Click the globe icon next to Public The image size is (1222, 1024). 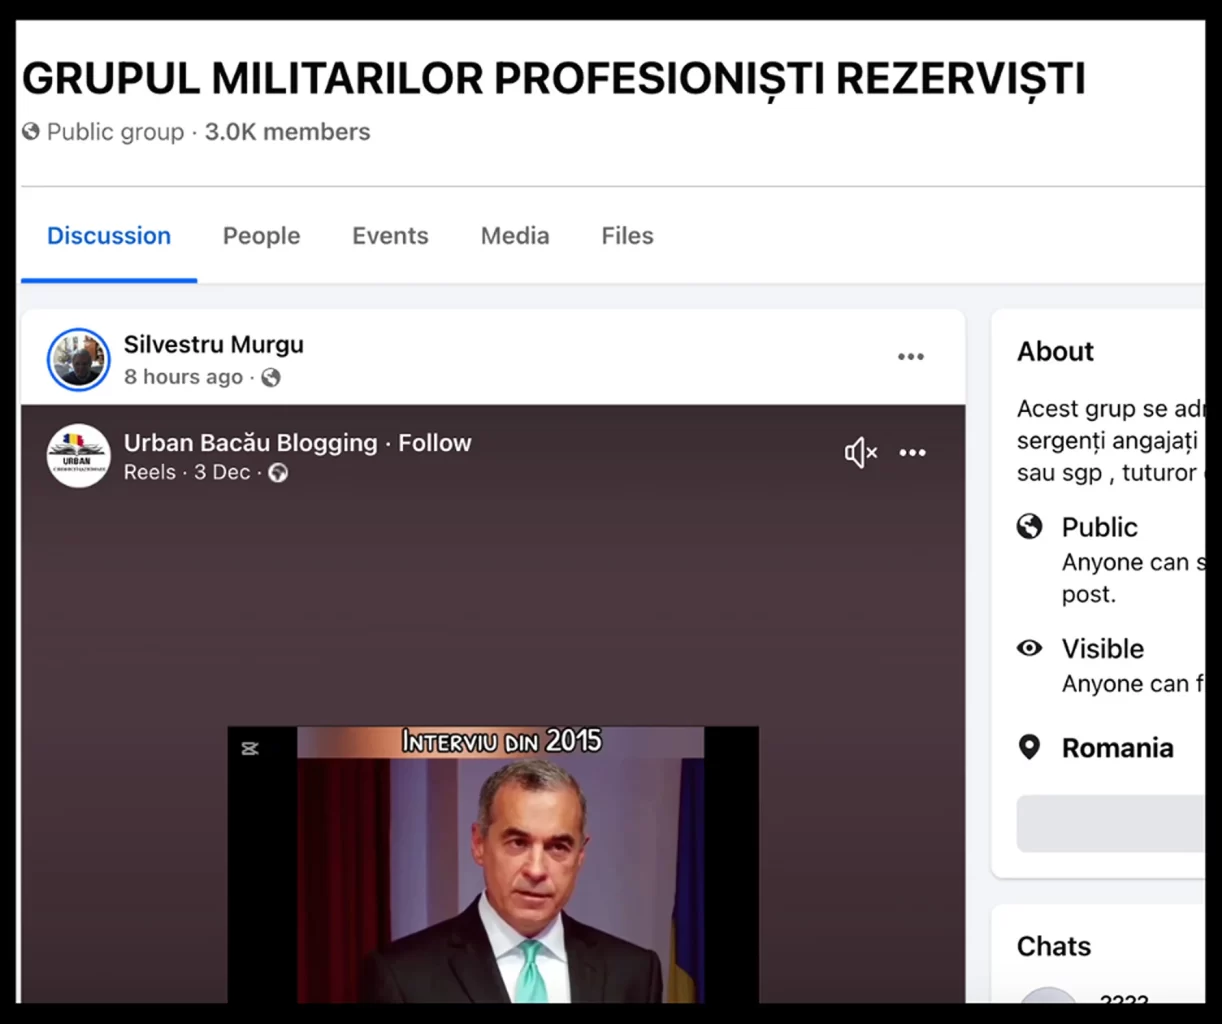click(1030, 526)
